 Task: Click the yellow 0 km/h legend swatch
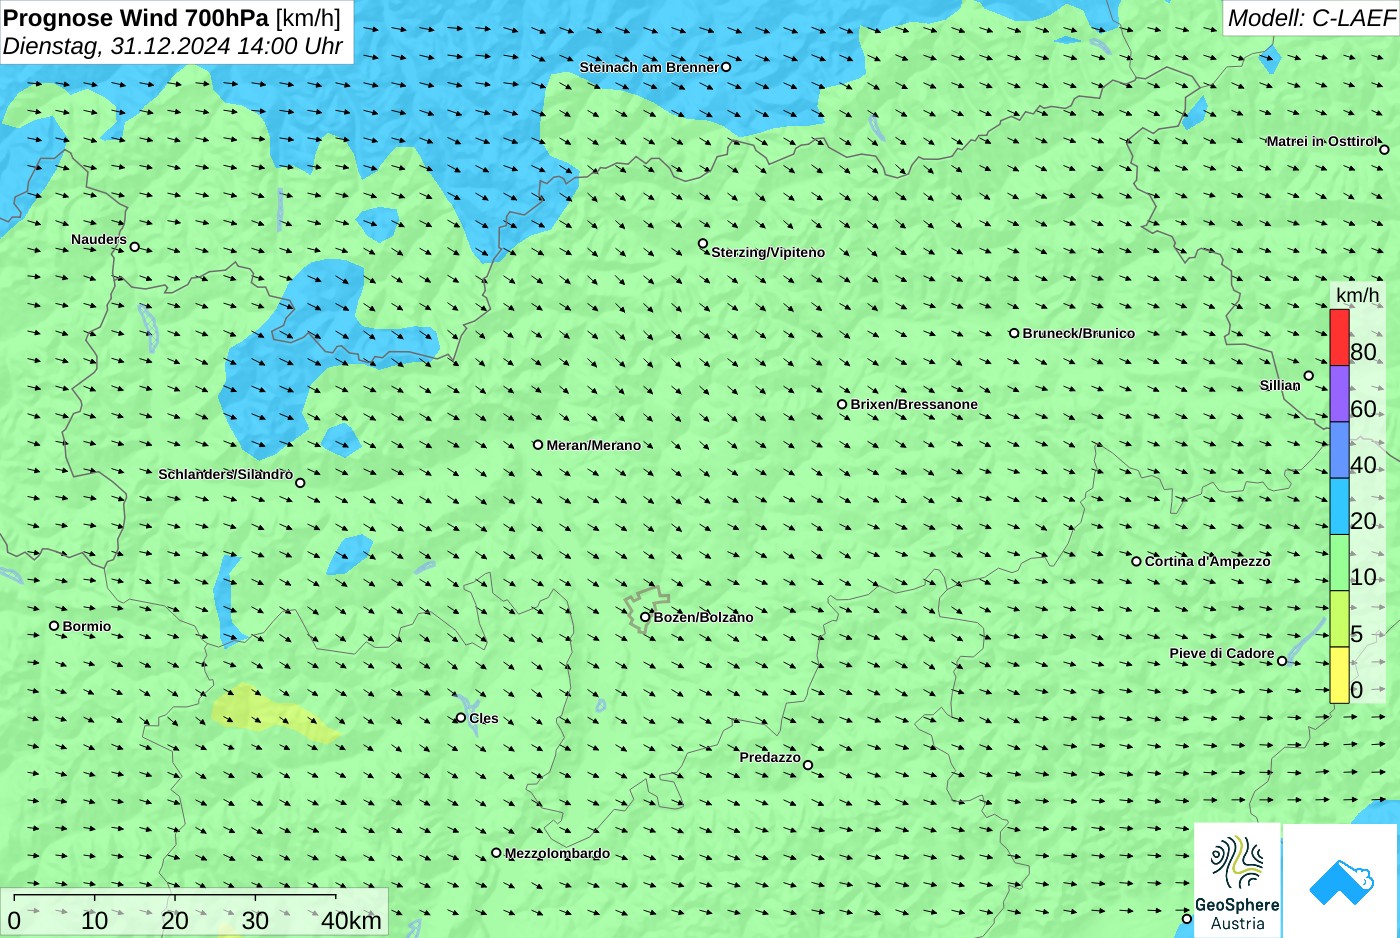tap(1339, 676)
